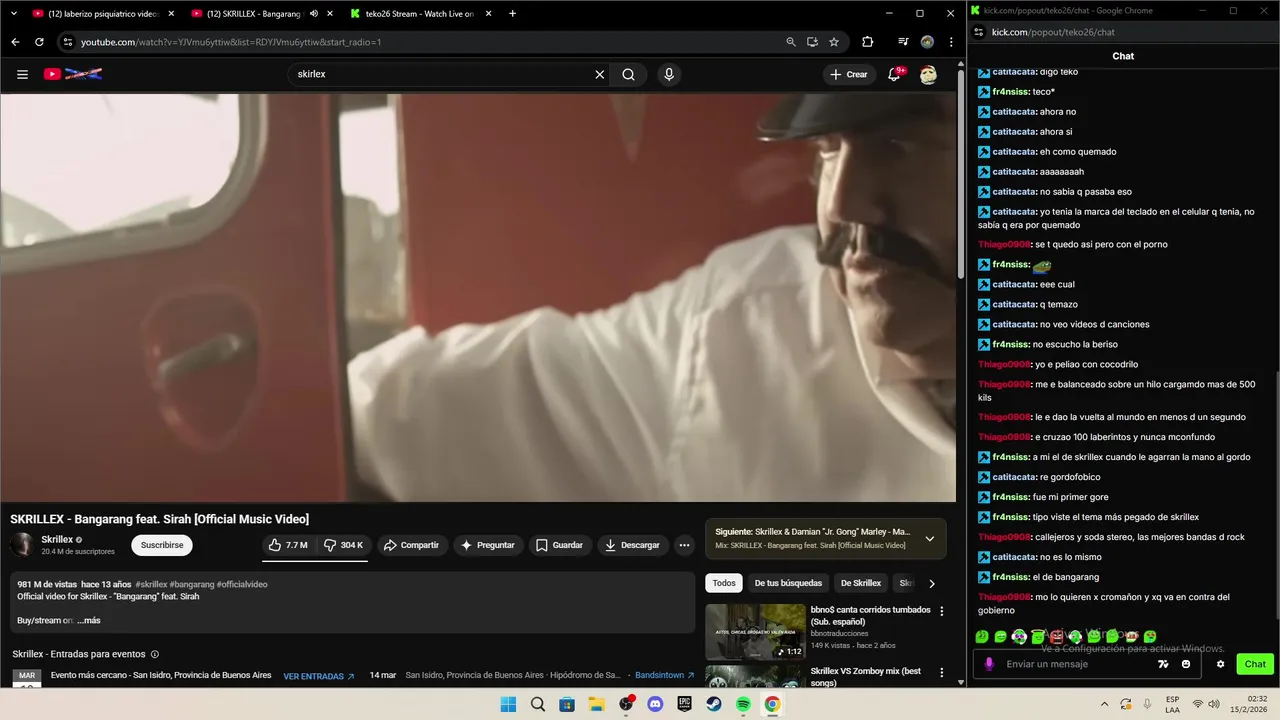Clear the 'skirlex' search text

coord(600,74)
